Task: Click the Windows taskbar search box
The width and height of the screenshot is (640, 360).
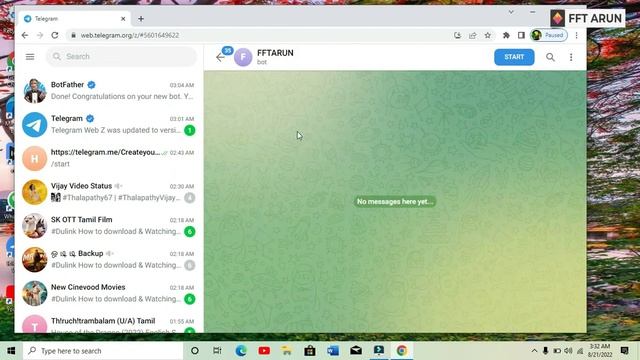Action: coord(103,351)
